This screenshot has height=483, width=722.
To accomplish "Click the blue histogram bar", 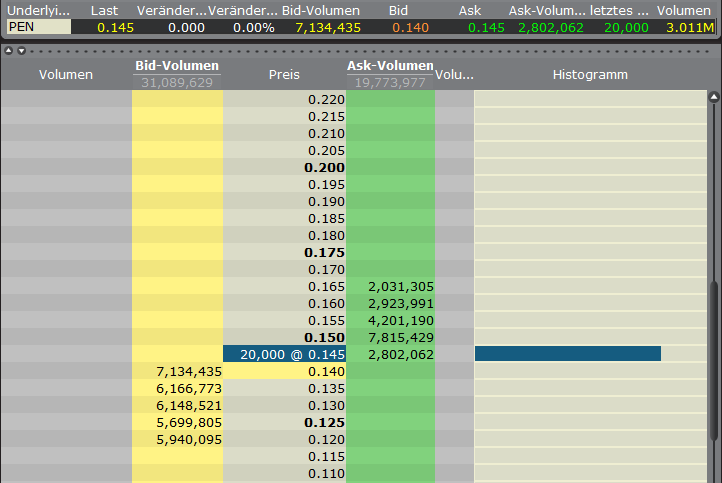I will coord(567,354).
